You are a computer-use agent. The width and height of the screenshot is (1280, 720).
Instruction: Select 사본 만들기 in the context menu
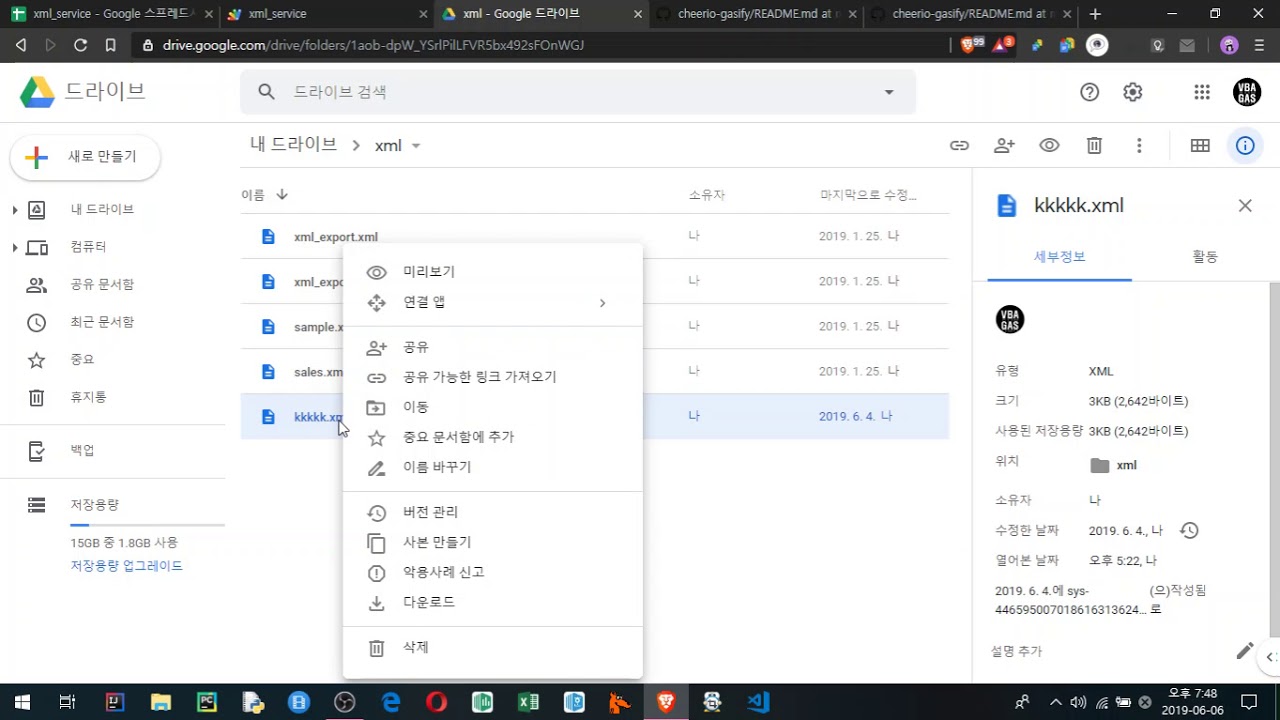pos(493,542)
